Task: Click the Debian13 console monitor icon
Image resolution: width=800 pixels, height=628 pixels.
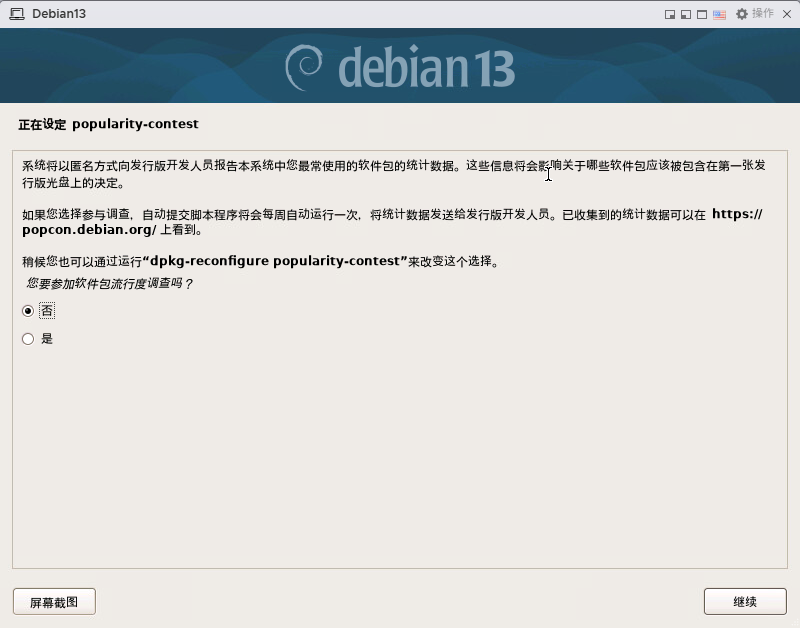Action: [17, 14]
